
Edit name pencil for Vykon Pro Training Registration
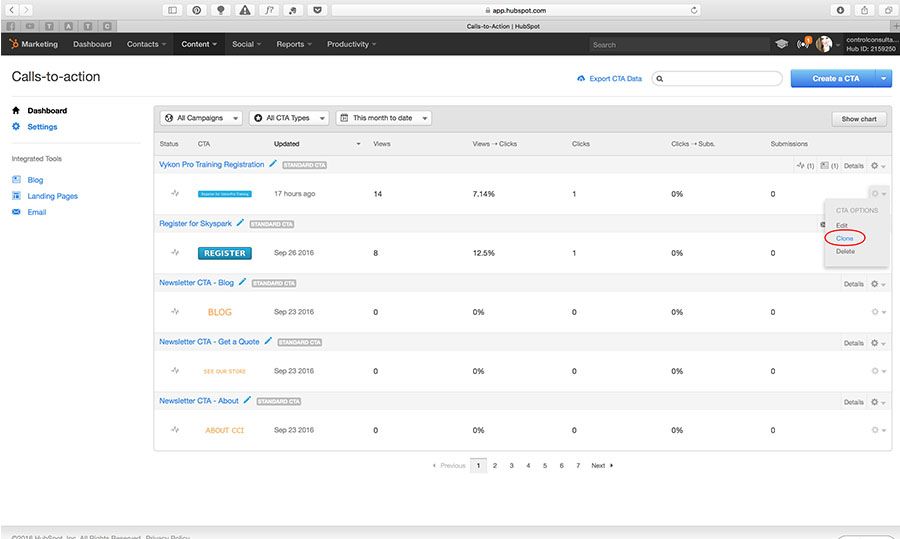pyautogui.click(x=273, y=164)
